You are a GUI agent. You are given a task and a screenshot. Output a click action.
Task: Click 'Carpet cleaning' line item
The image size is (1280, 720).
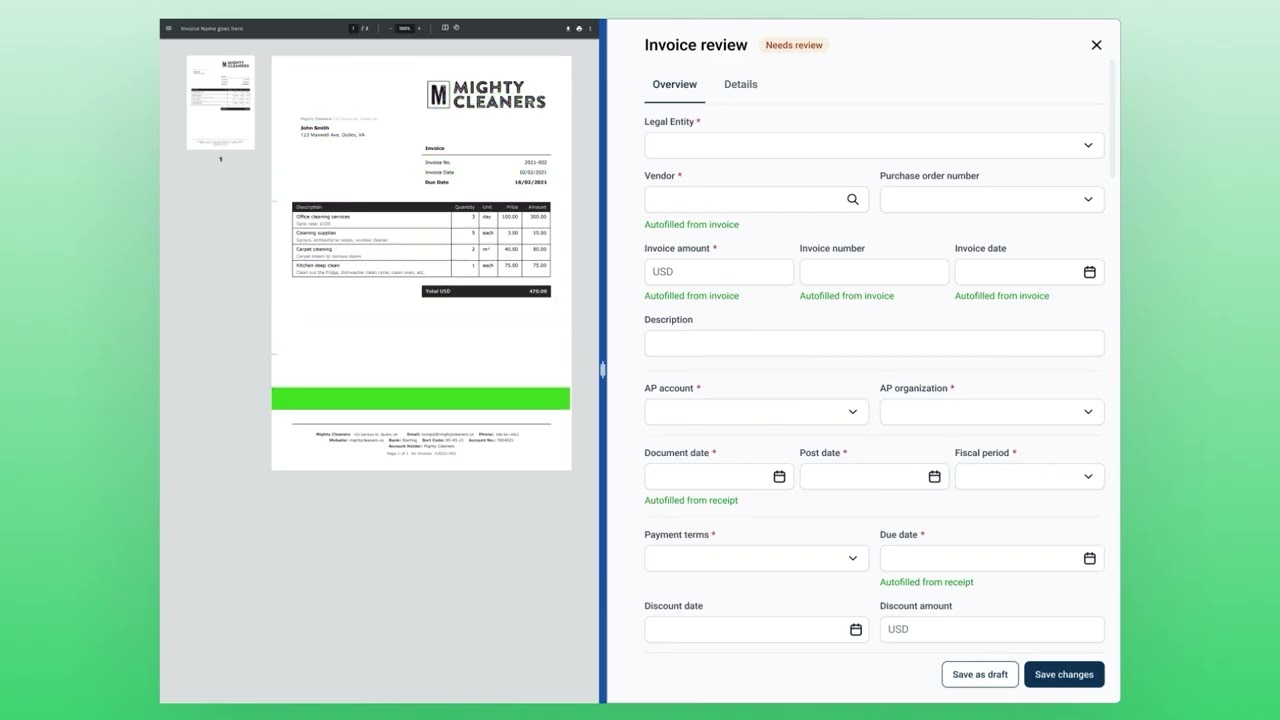click(314, 249)
